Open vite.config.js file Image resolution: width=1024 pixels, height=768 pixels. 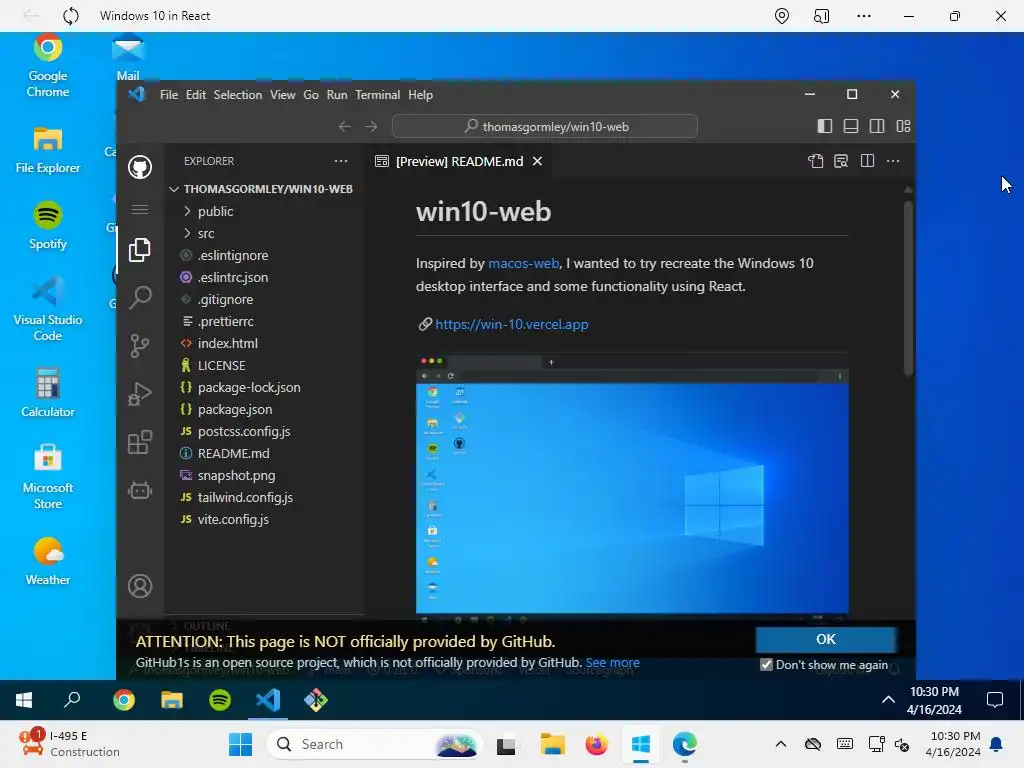pyautogui.click(x=264, y=520)
